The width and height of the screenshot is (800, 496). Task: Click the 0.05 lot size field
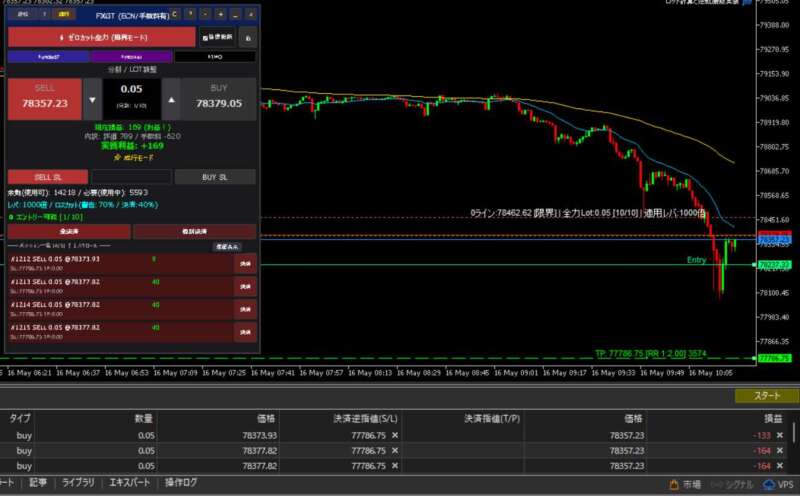click(x=132, y=99)
